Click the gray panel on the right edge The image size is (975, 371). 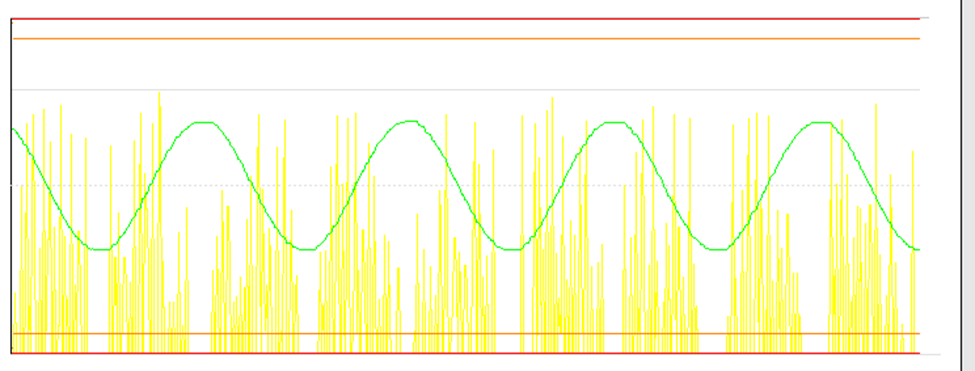point(968,185)
